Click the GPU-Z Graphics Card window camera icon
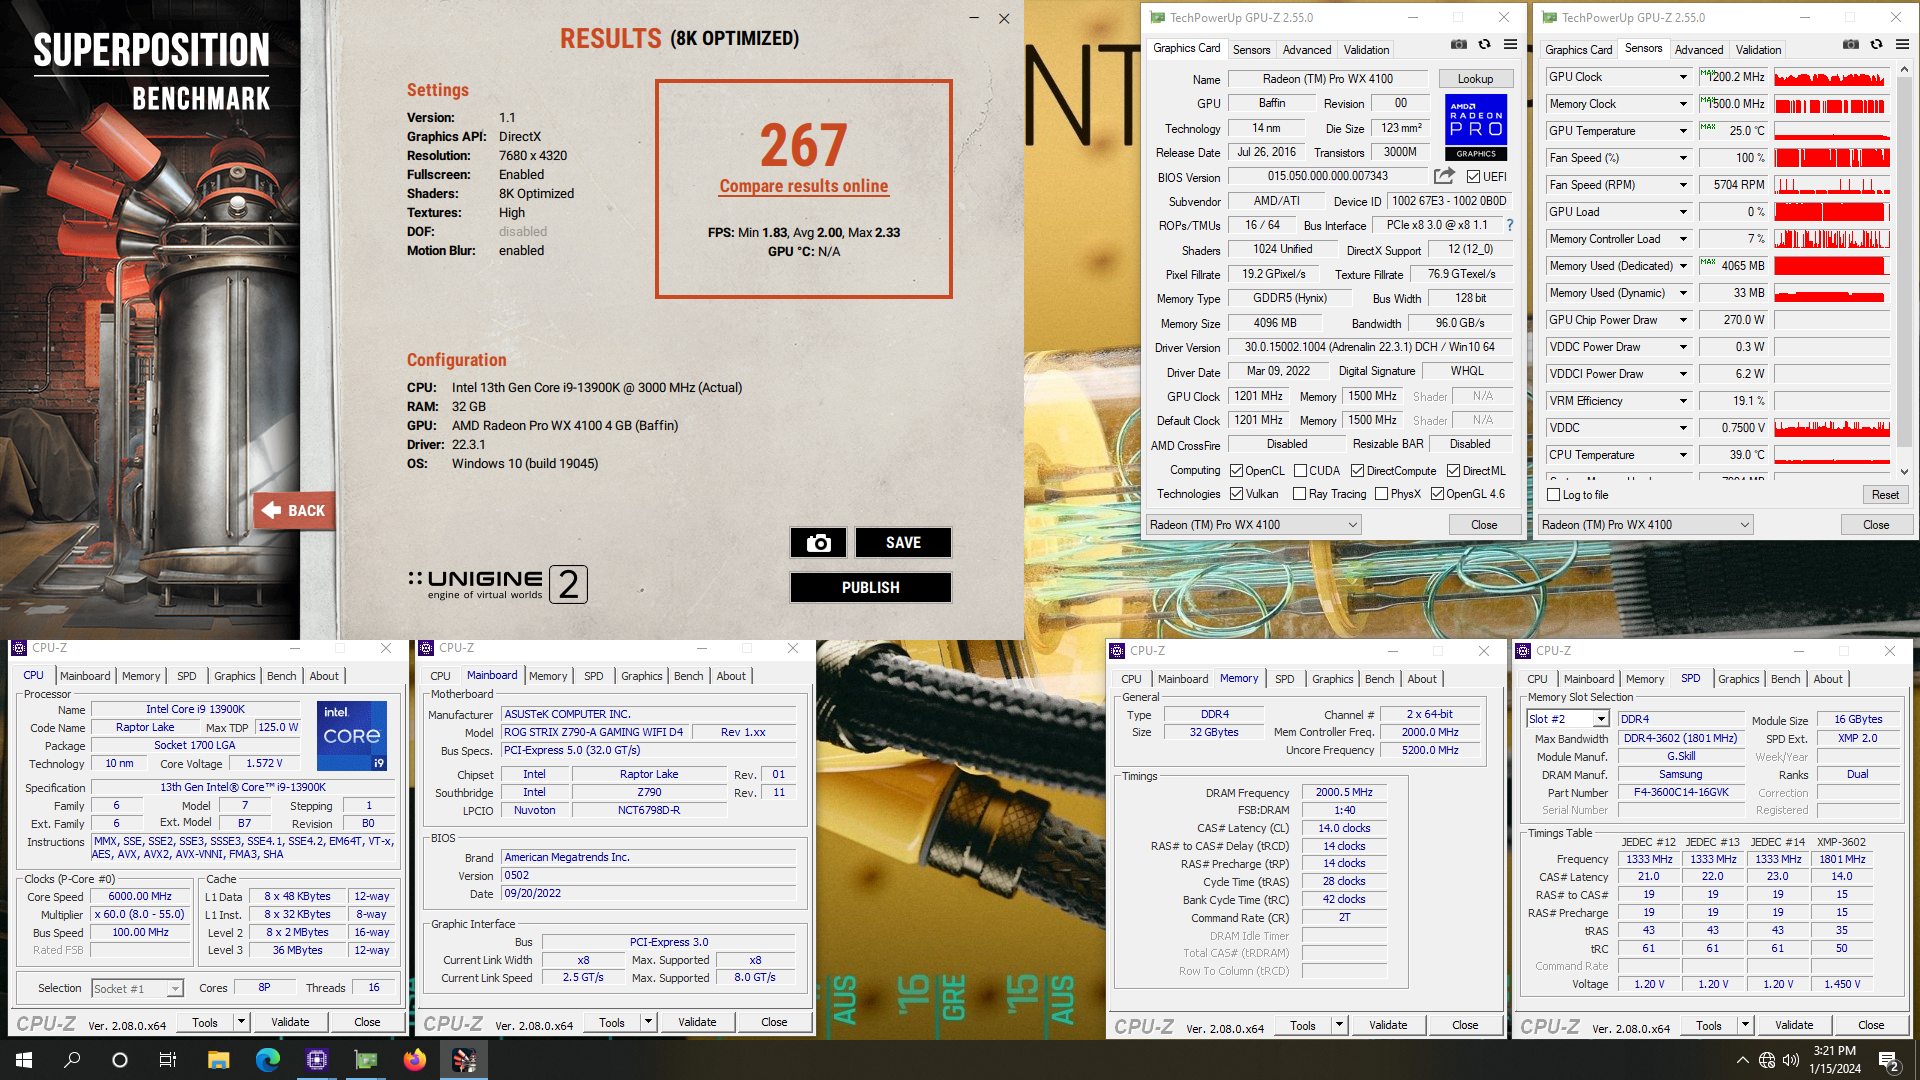Viewport: 1920px width, 1080px height. point(1459,45)
